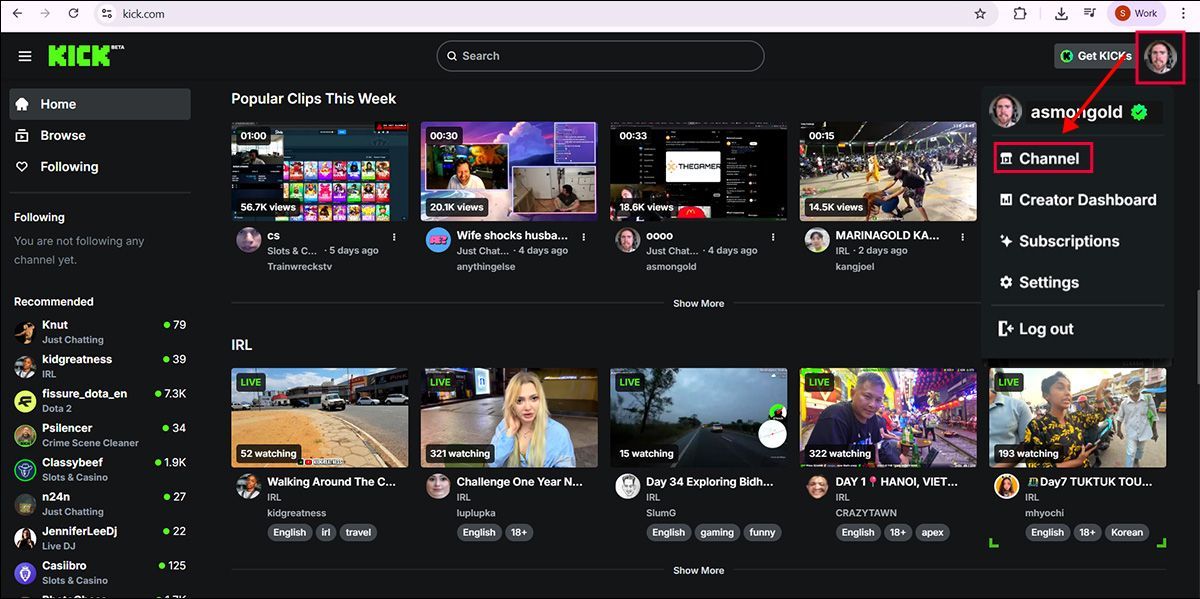Open Creator Dashboard from profile menu
The width and height of the screenshot is (1200, 599).
[x=1077, y=200]
